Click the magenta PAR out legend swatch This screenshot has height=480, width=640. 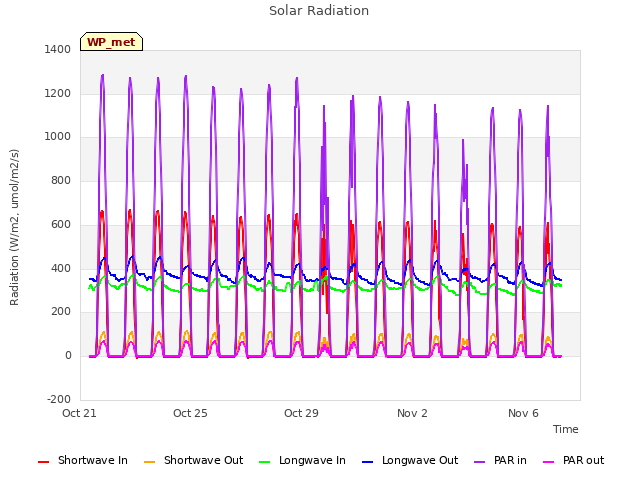click(549, 462)
